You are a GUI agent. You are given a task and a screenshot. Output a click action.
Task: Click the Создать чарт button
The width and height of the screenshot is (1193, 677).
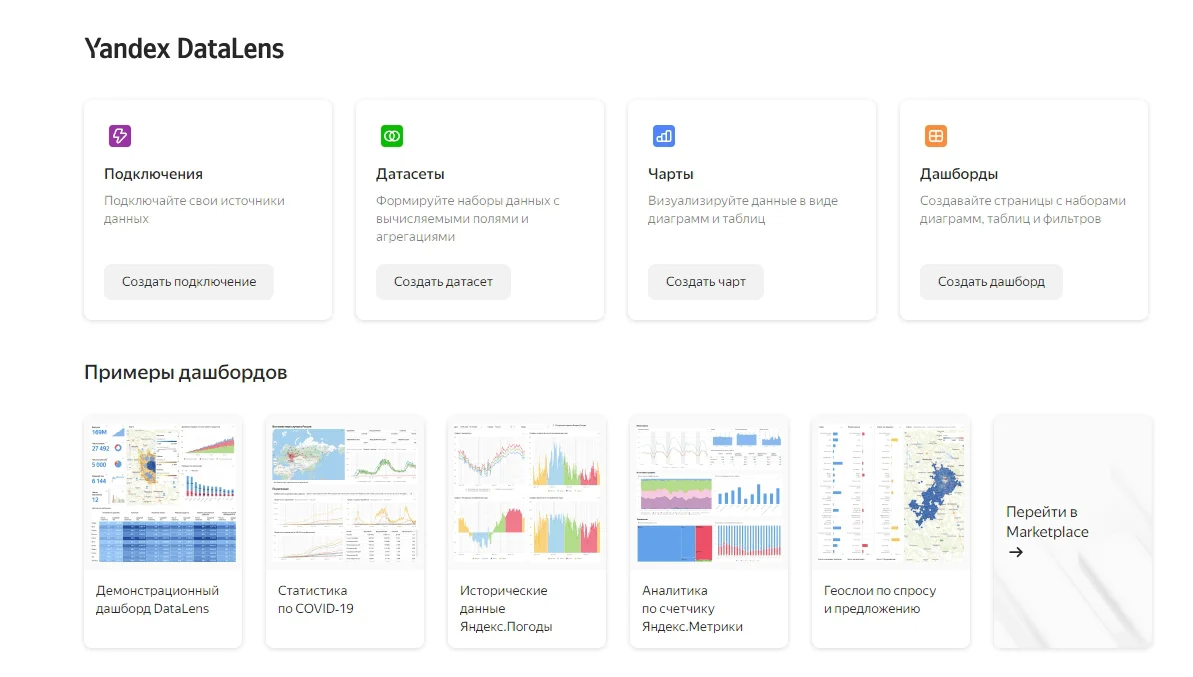pyautogui.click(x=705, y=281)
